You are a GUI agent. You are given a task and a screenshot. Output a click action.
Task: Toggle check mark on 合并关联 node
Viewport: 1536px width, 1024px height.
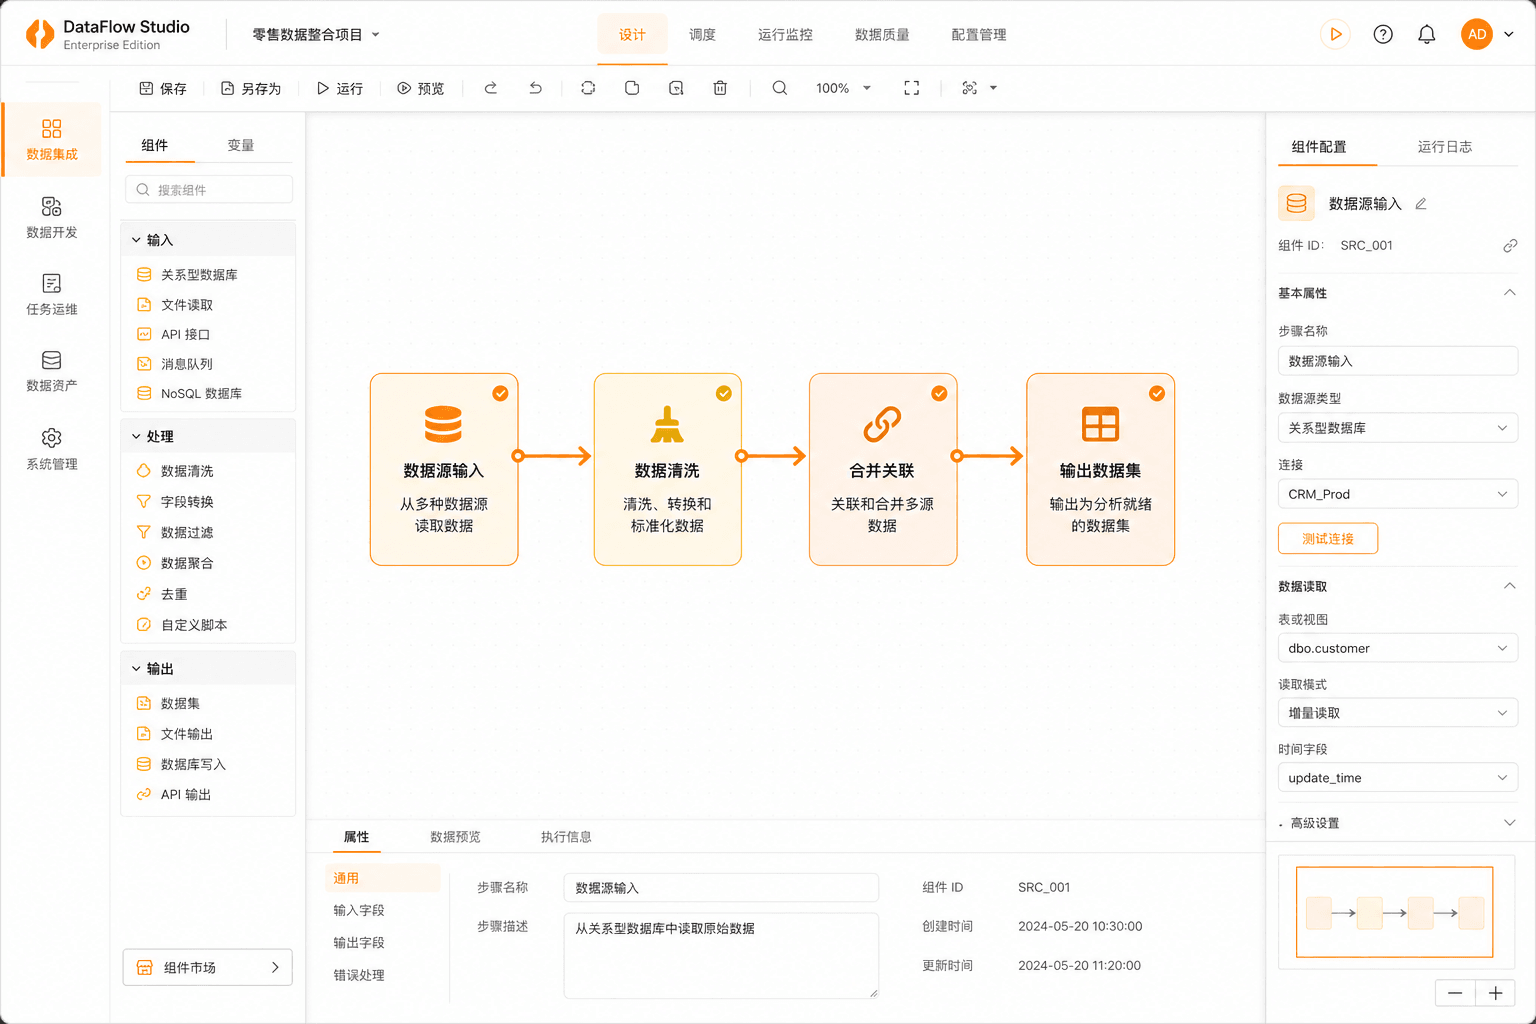pyautogui.click(x=939, y=393)
